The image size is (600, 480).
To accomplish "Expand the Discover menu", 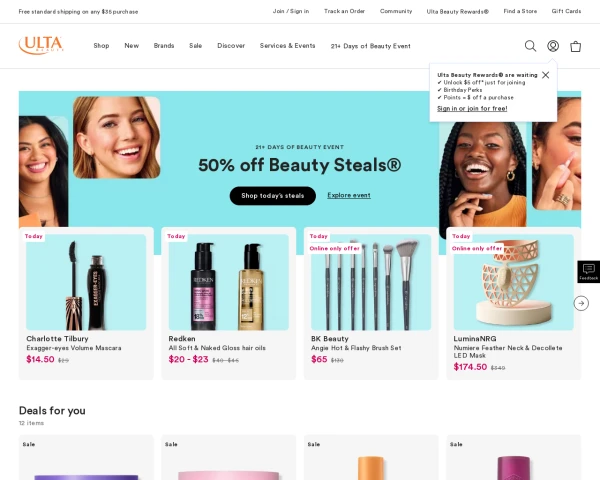I will point(231,46).
